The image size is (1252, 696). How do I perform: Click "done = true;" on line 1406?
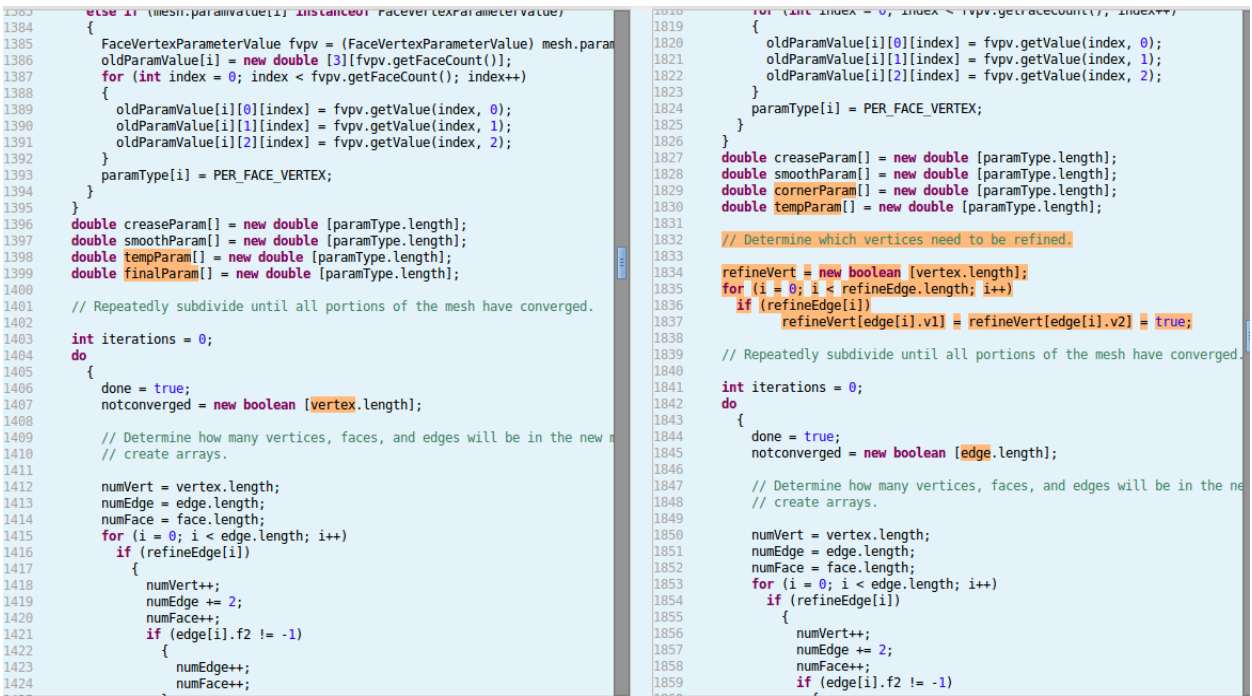pos(145,388)
